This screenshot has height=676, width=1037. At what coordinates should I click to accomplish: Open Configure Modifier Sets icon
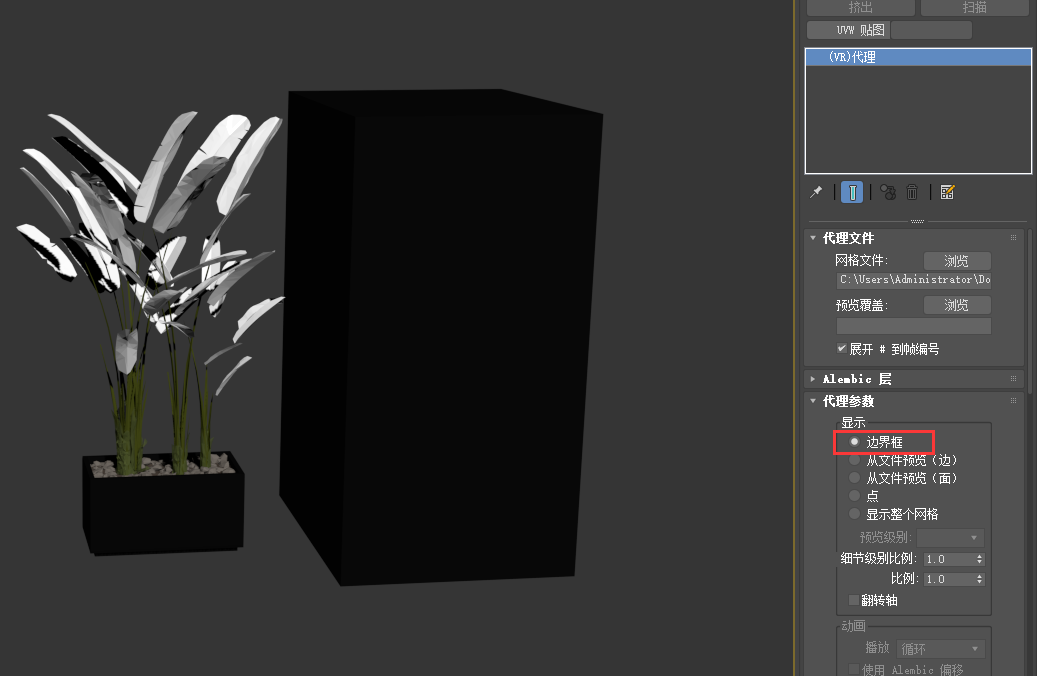(948, 192)
